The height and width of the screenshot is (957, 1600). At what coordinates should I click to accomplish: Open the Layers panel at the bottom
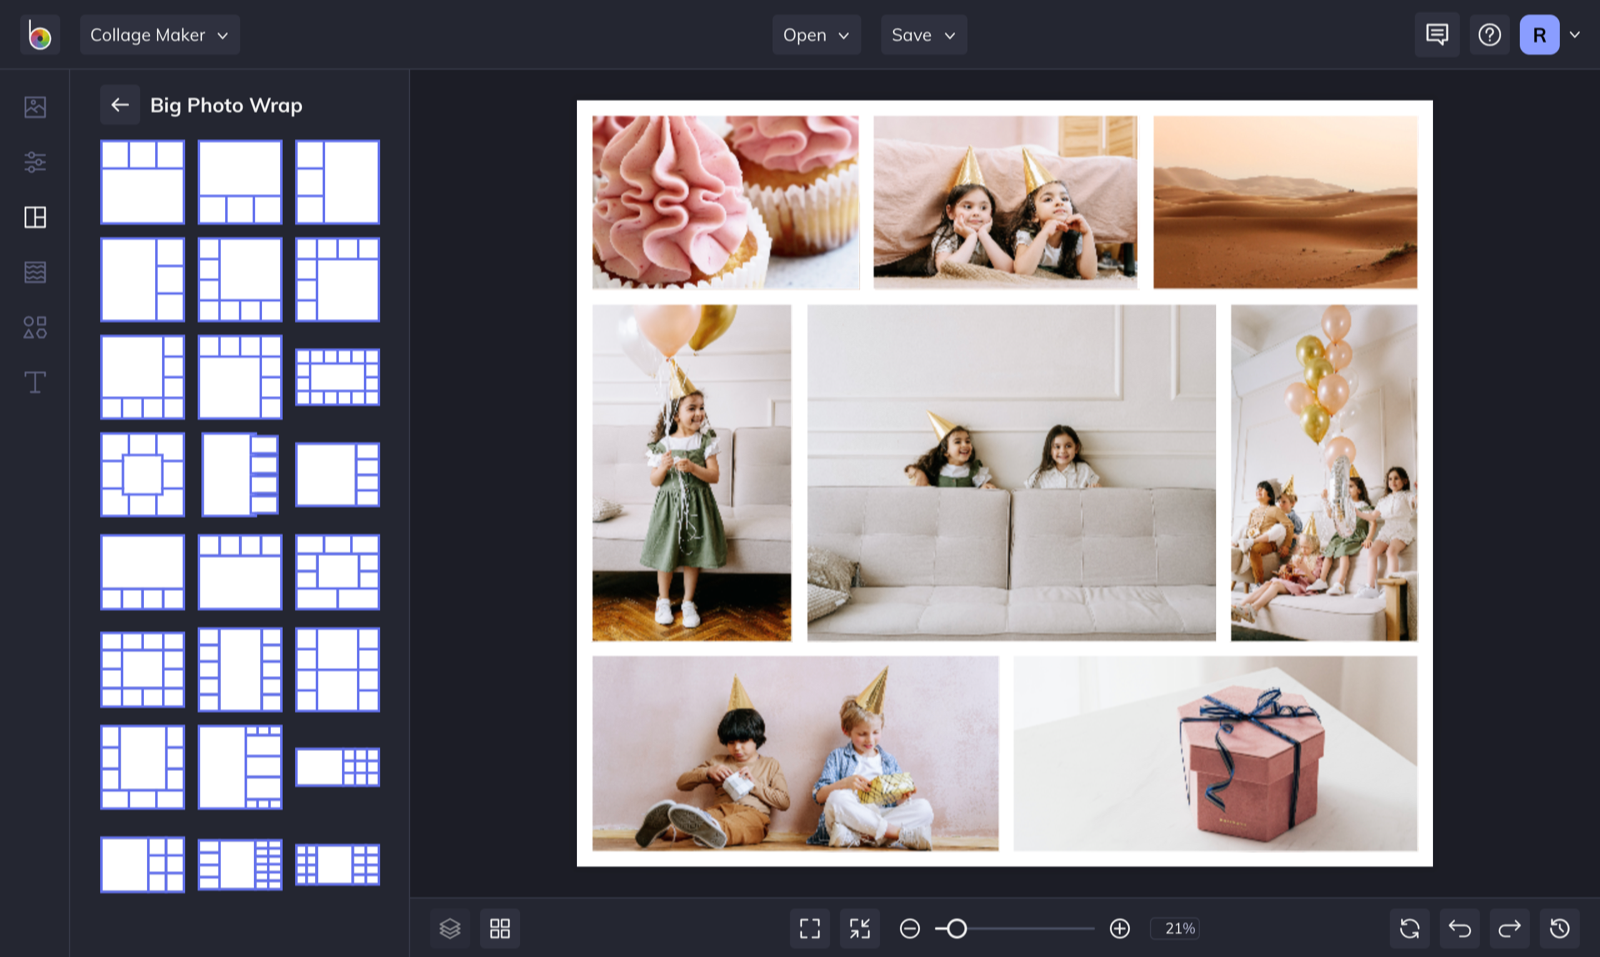coord(450,928)
